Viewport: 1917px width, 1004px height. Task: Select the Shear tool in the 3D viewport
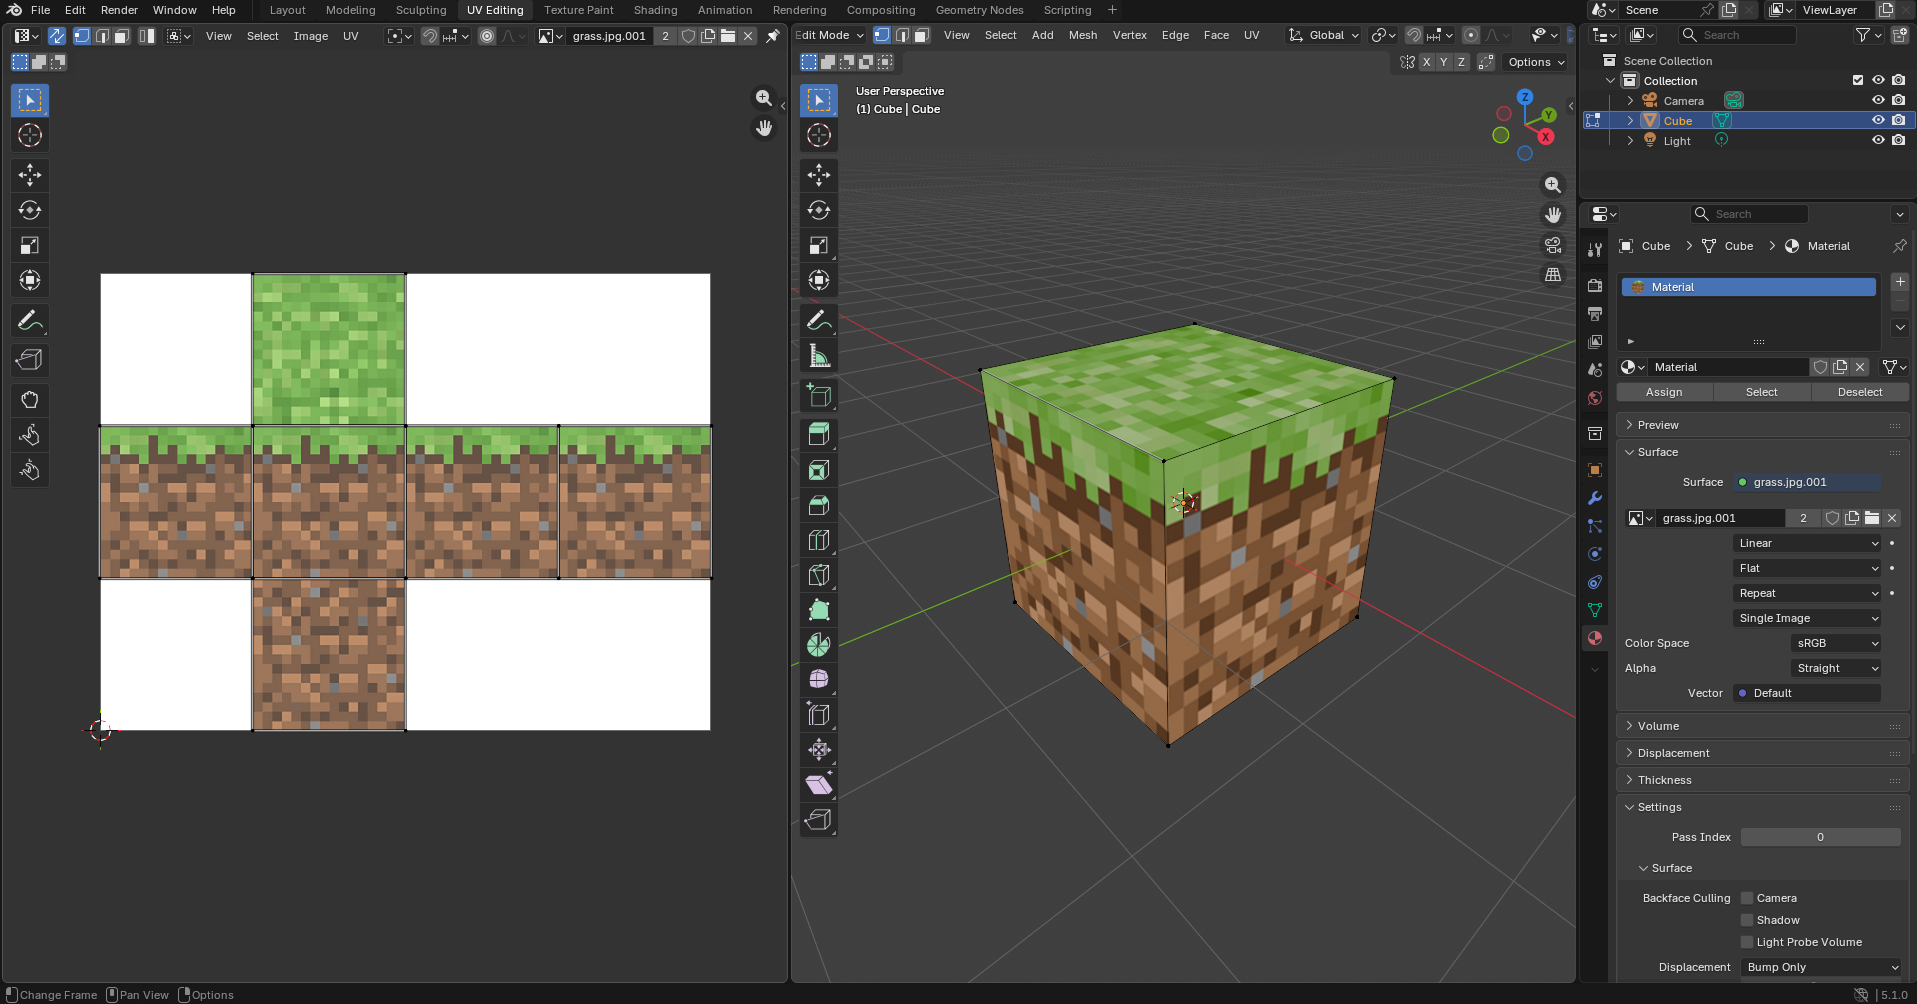[819, 785]
